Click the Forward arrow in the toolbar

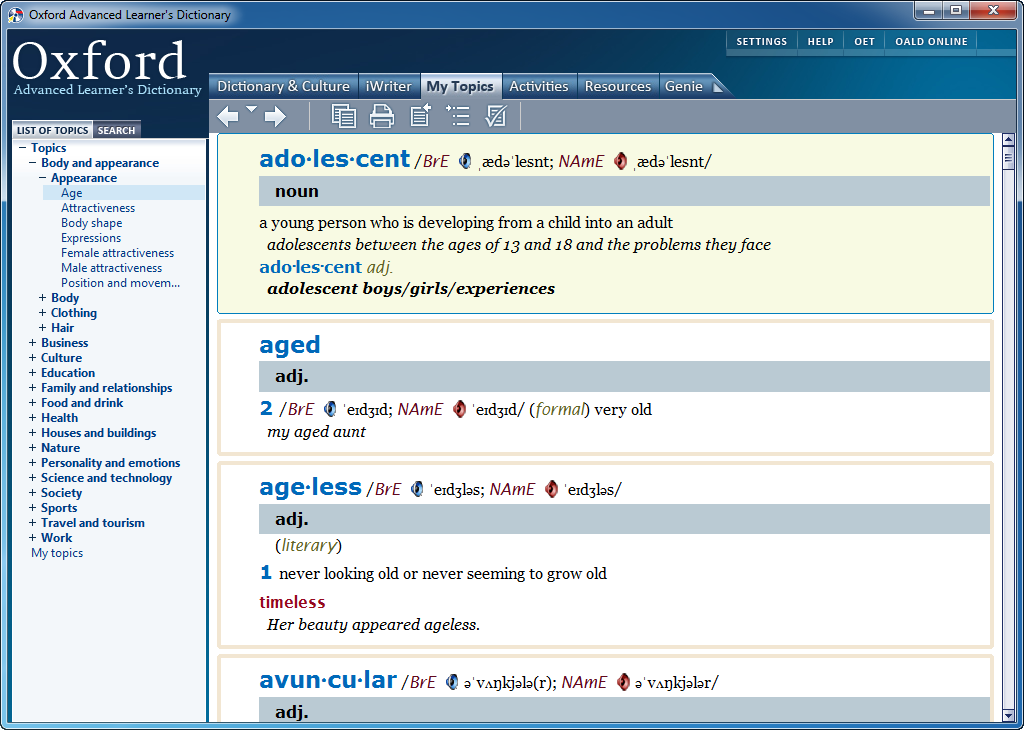click(x=275, y=117)
